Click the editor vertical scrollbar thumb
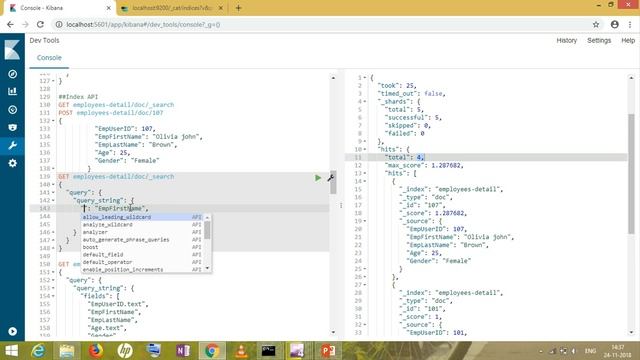640x360 pixels. pos(333,182)
